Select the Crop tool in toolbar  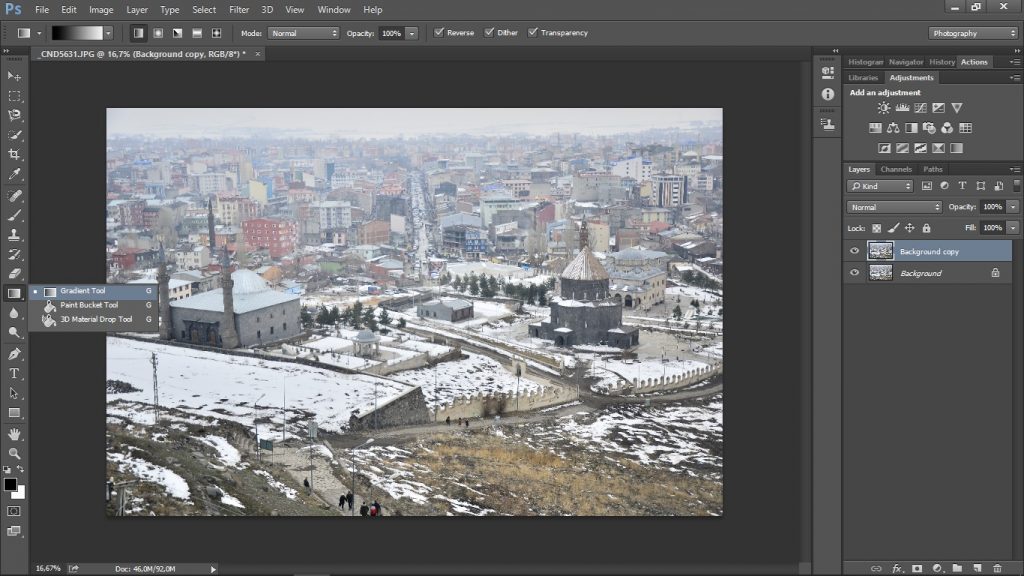tap(14, 154)
